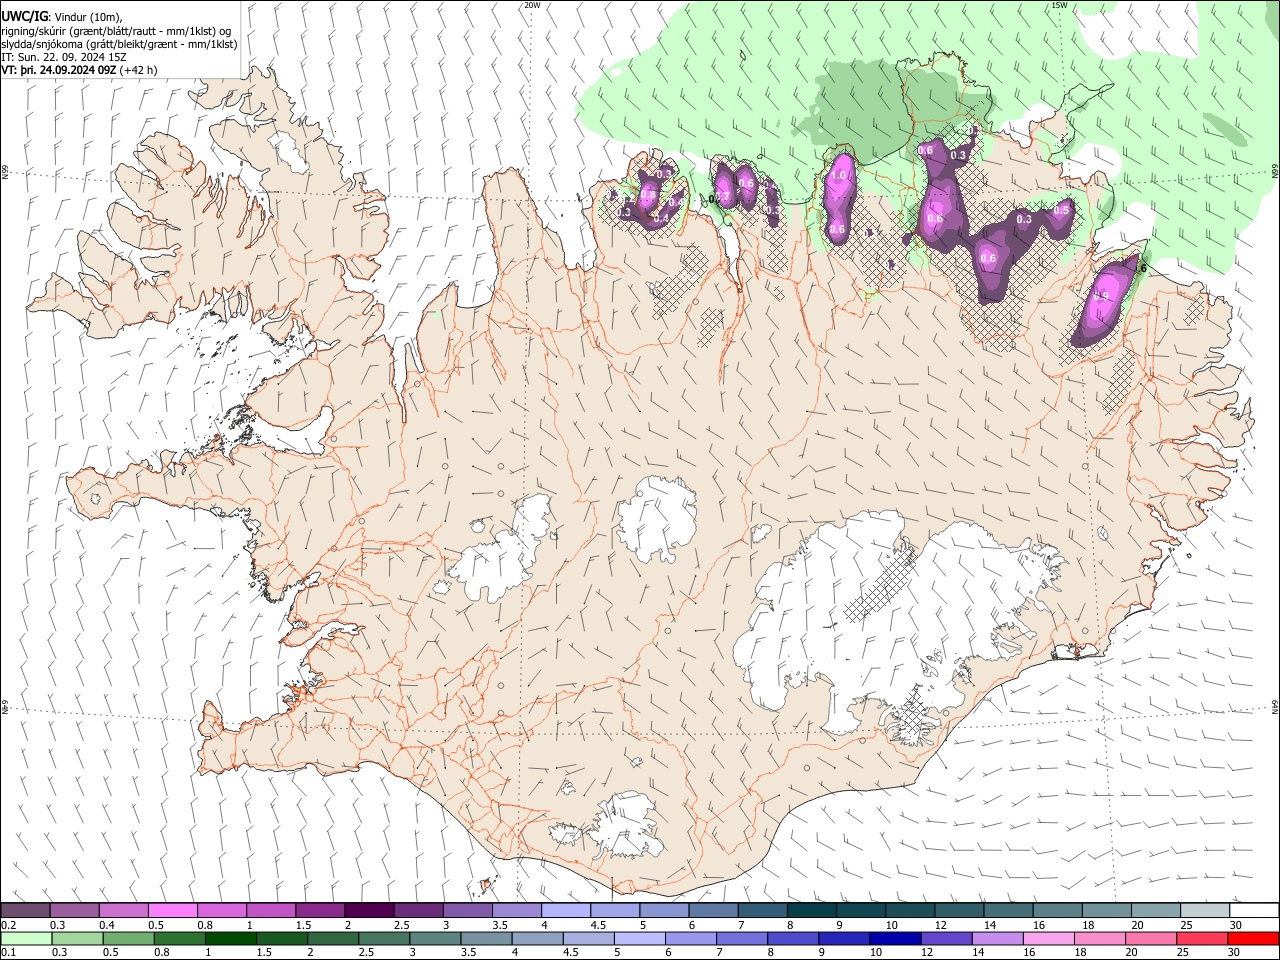1280x960 pixels.
Task: Click the 0.8 medium green swatch, lower legend row
Action: click(181, 938)
